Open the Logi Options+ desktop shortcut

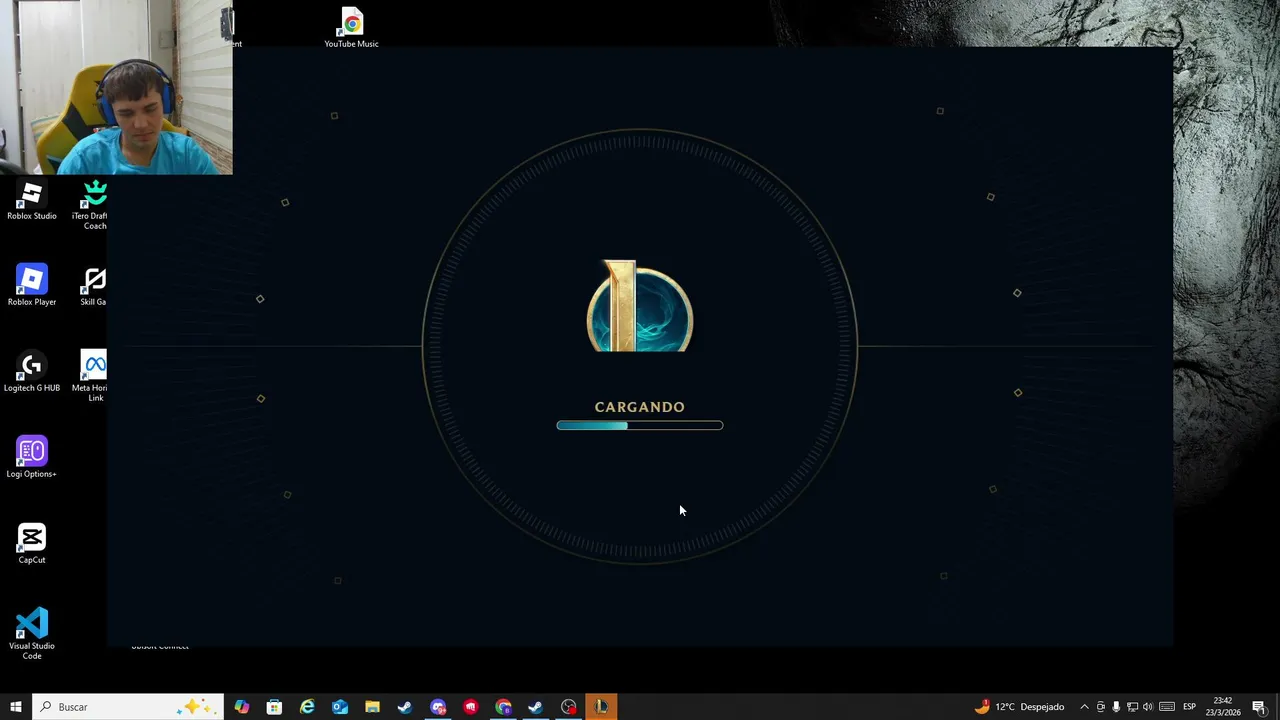coord(32,458)
